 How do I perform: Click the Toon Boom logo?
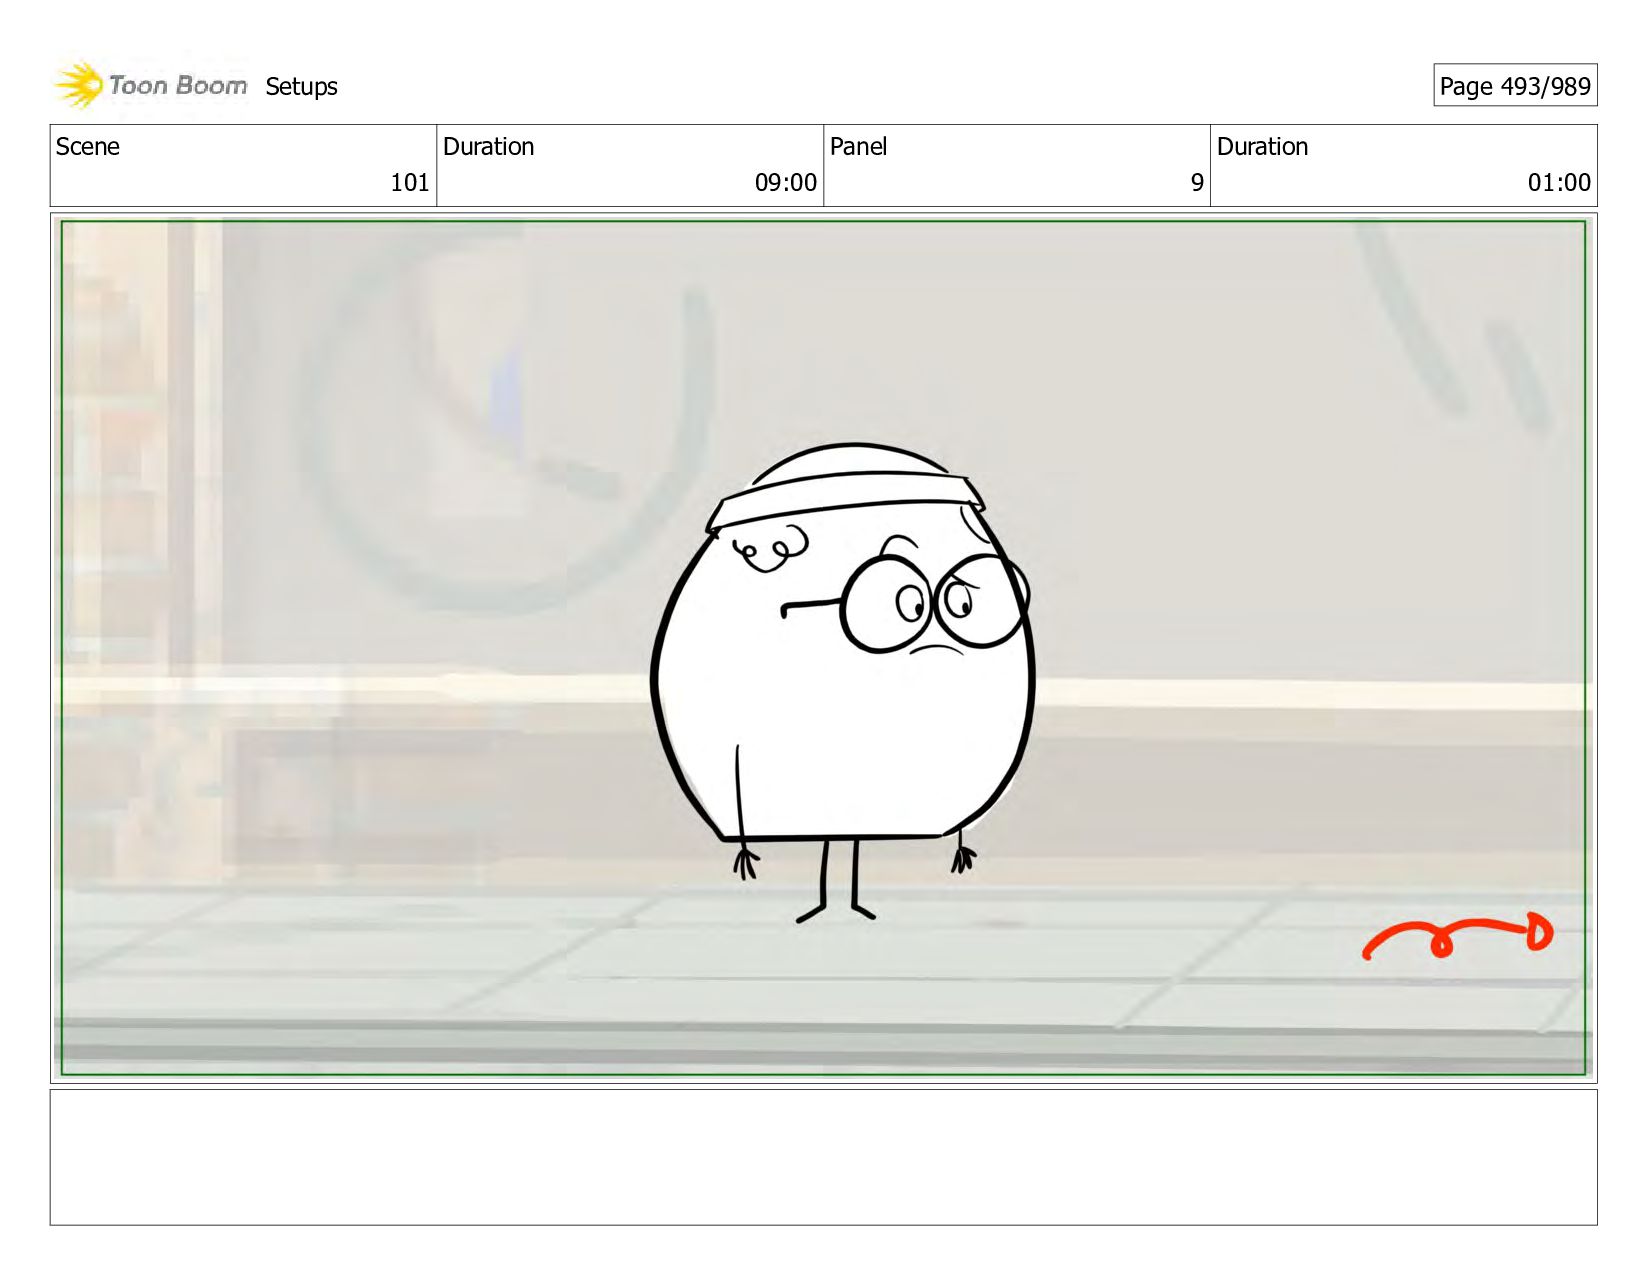[x=150, y=86]
